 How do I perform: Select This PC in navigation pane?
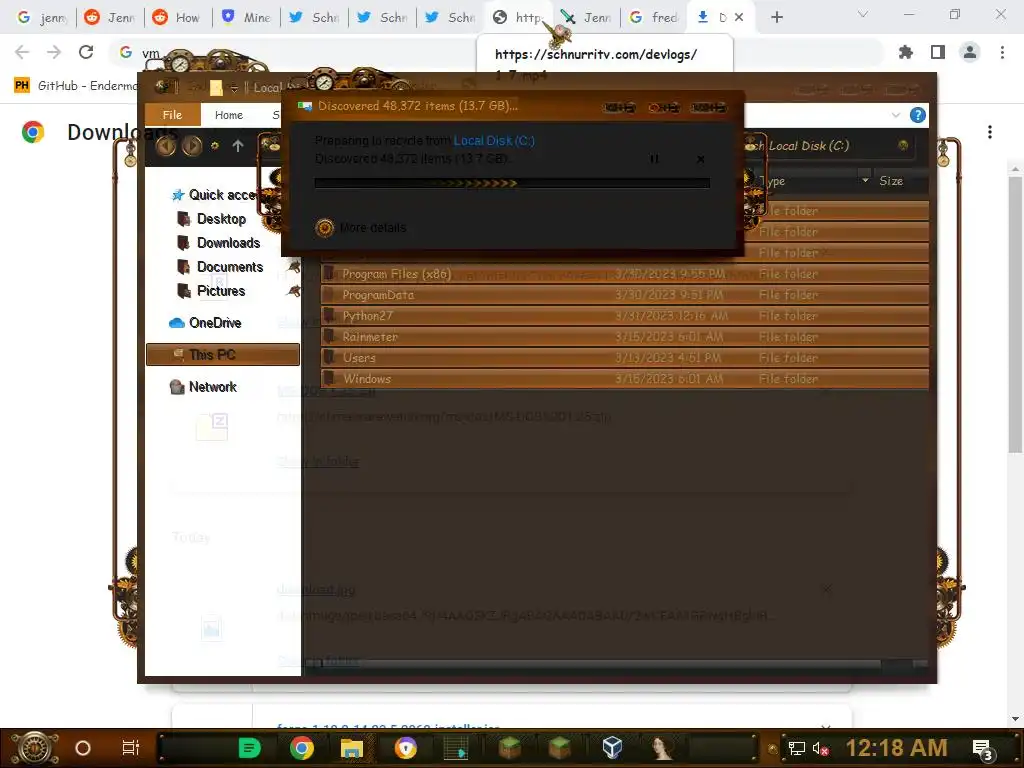223,355
